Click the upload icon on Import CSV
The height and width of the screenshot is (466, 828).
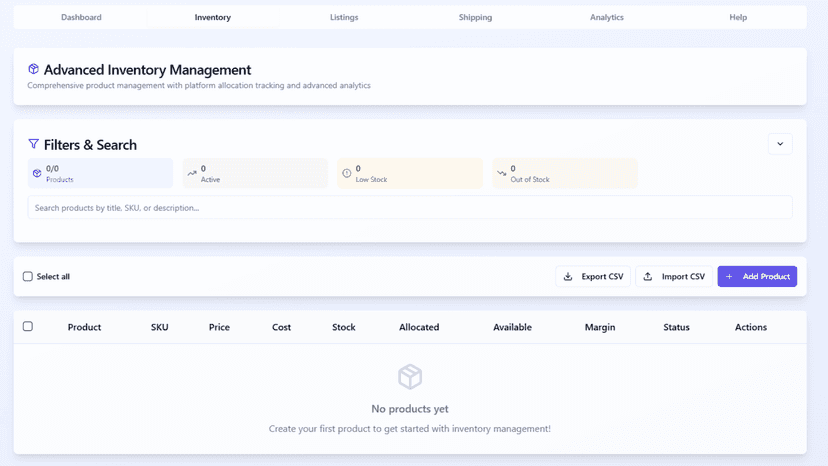tap(648, 276)
